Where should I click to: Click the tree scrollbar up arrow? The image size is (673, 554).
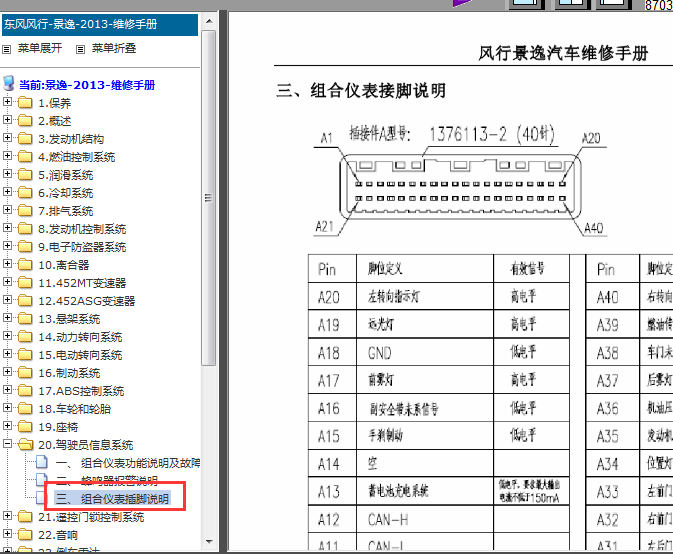pos(209,21)
